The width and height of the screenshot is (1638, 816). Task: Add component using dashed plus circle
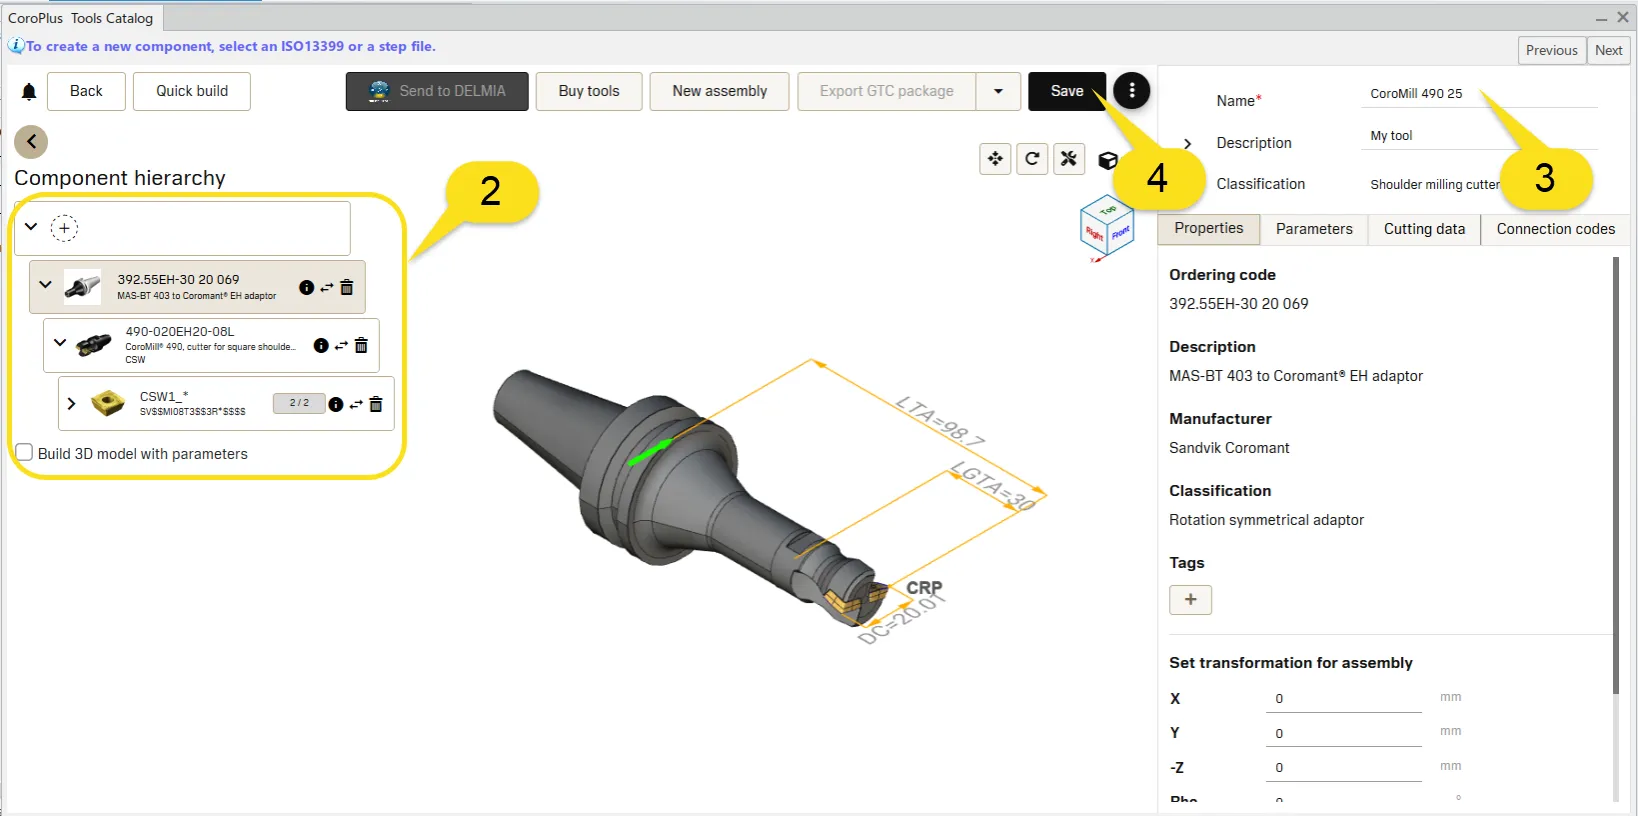tap(64, 228)
